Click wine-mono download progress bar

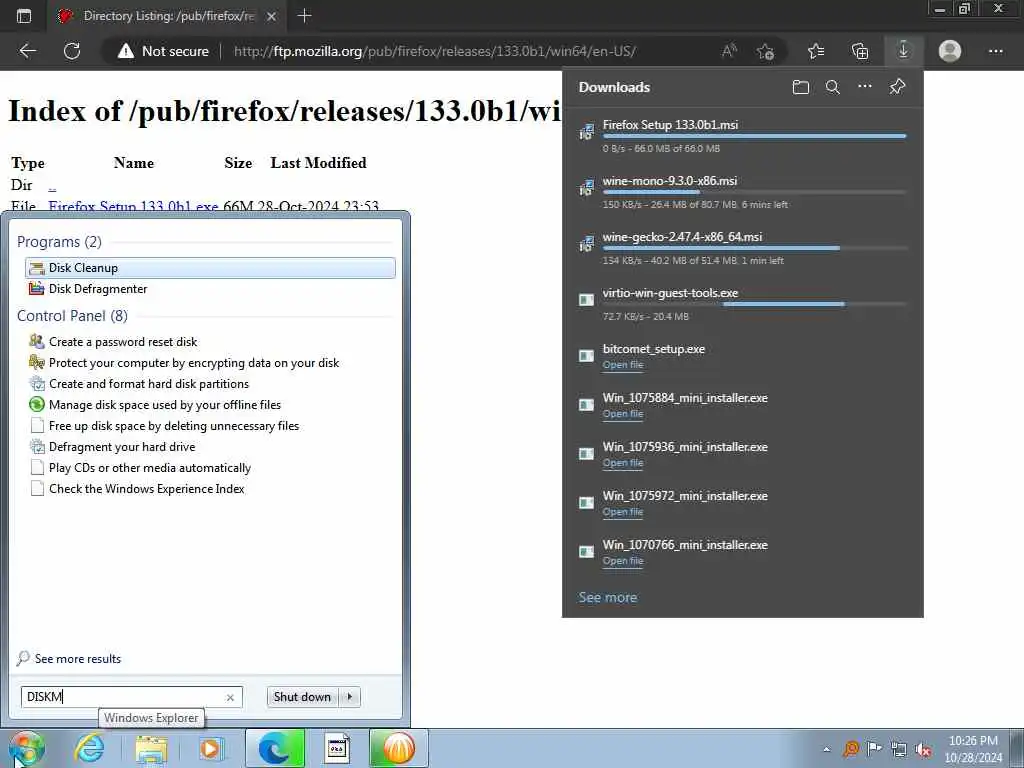754,192
